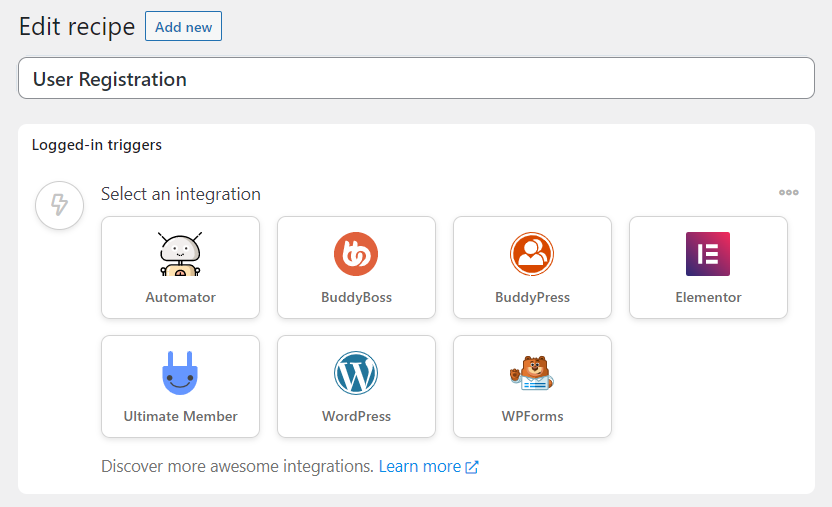Pick the BuddyPress integration logo
The width and height of the screenshot is (832, 507).
(x=532, y=254)
